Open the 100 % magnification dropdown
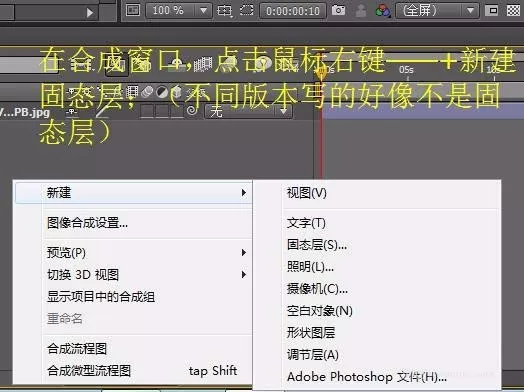The height and width of the screenshot is (392, 524). pyautogui.click(x=179, y=11)
